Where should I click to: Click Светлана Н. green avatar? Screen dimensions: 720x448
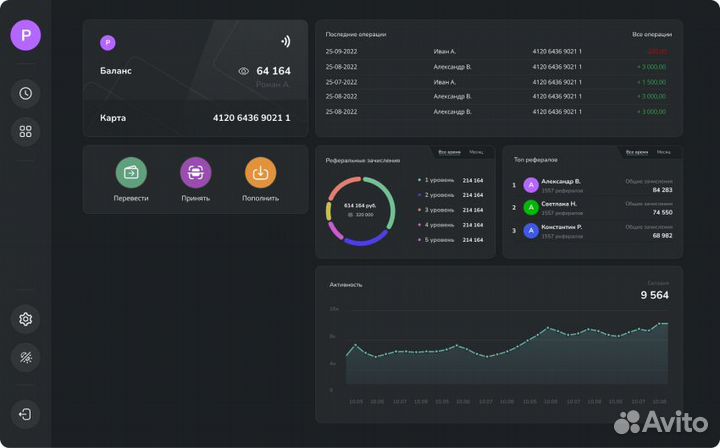pyautogui.click(x=531, y=207)
